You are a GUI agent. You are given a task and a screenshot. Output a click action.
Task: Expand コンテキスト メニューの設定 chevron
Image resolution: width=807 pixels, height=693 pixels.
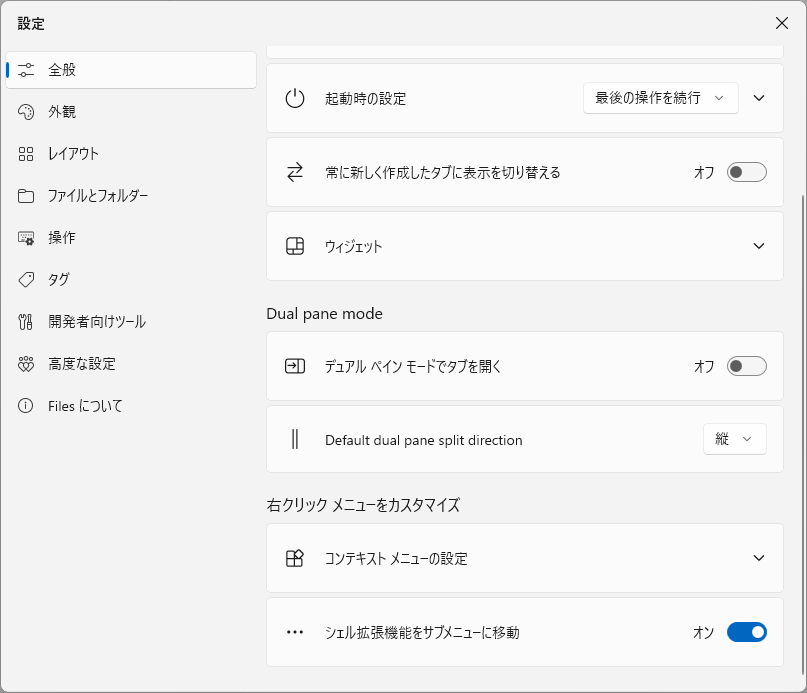(759, 558)
